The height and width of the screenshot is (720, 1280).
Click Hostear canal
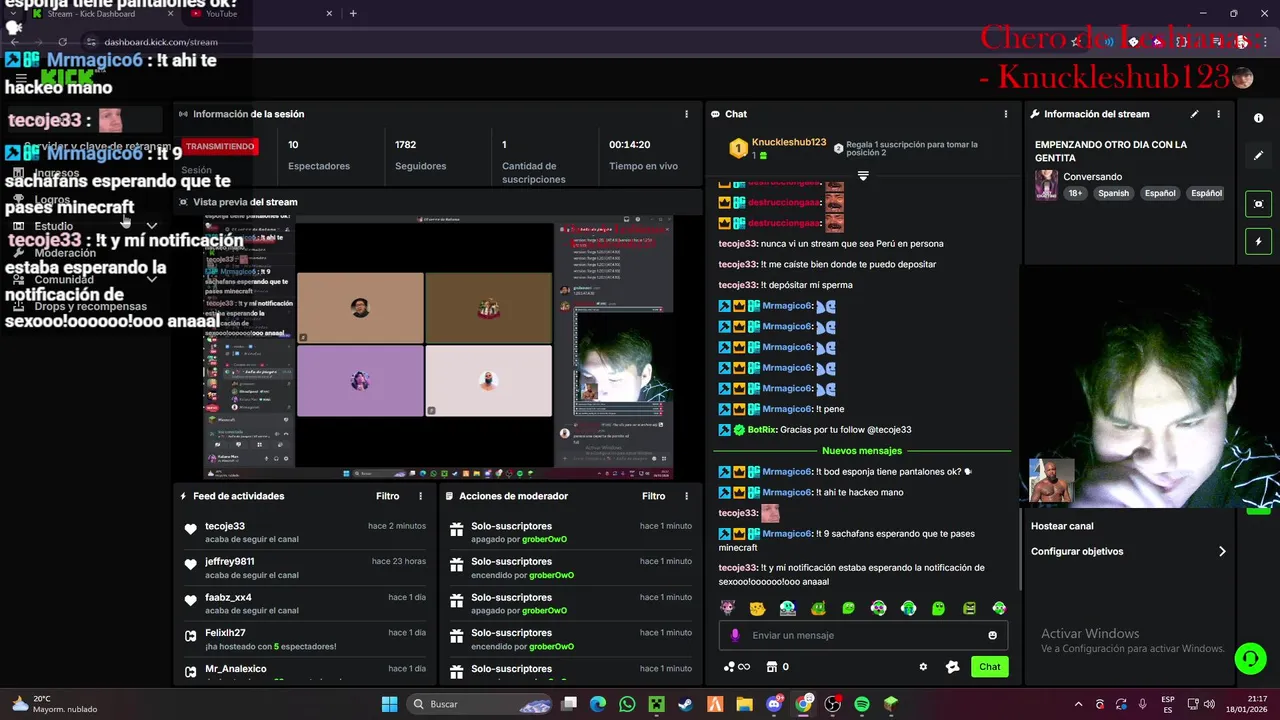1062,526
